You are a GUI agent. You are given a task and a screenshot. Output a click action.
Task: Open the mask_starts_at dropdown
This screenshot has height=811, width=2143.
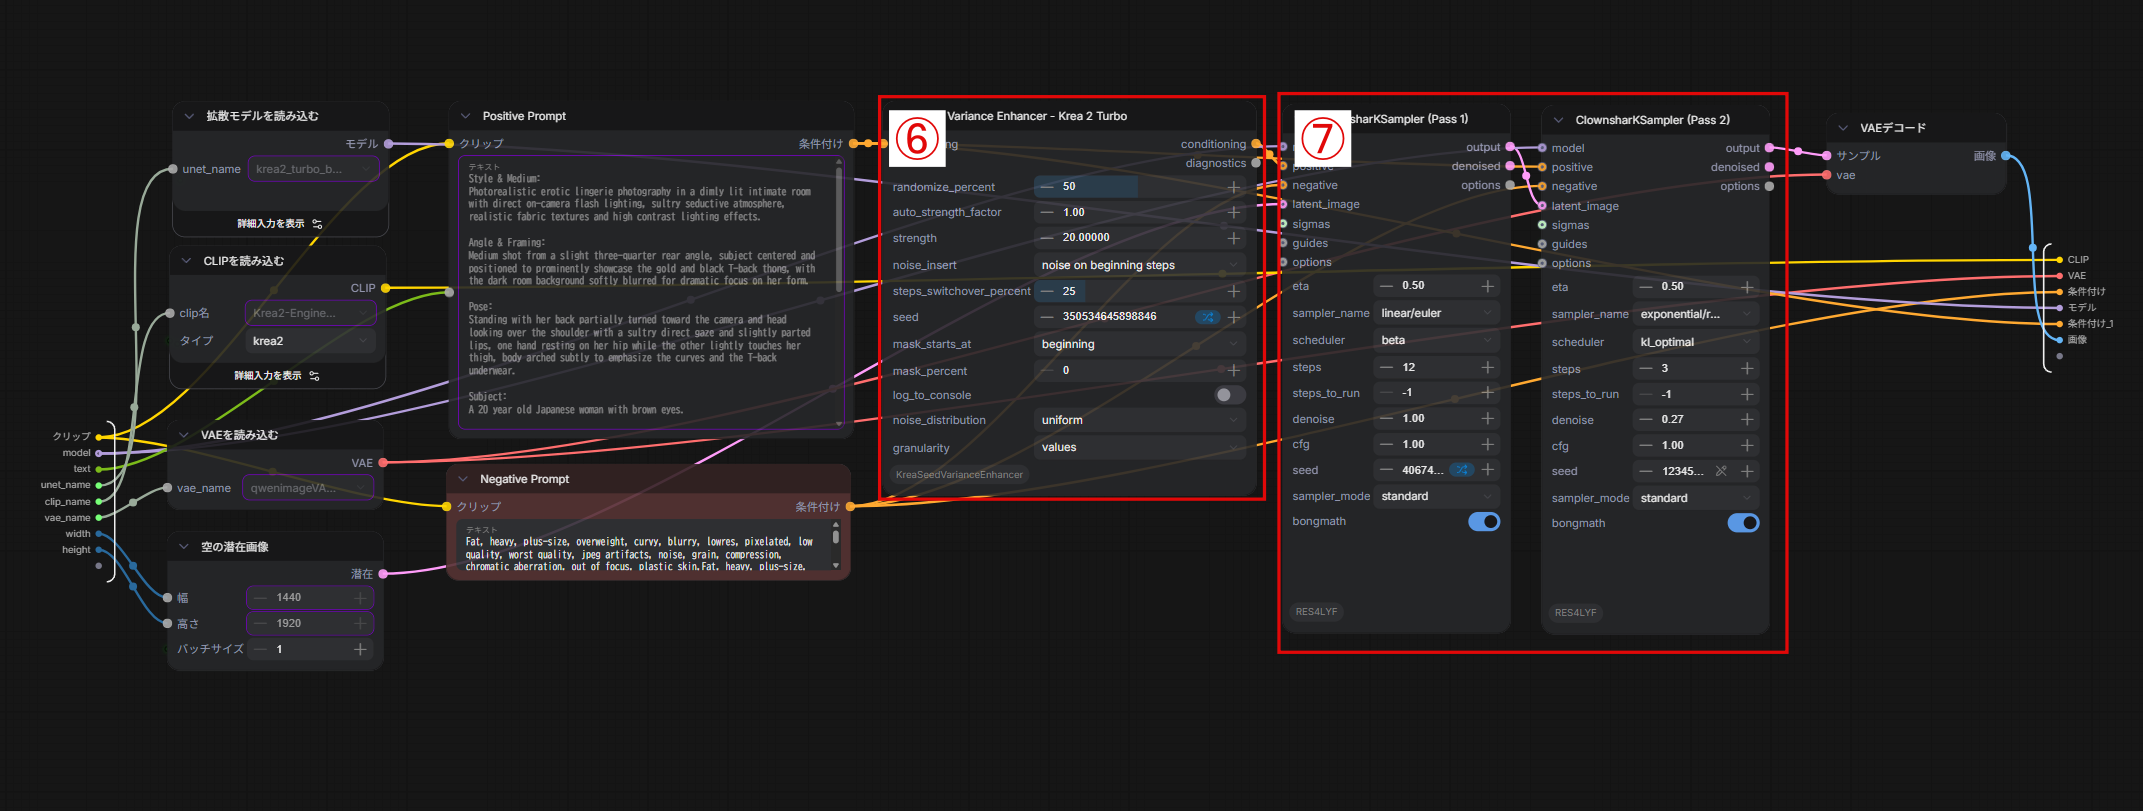1139,344
